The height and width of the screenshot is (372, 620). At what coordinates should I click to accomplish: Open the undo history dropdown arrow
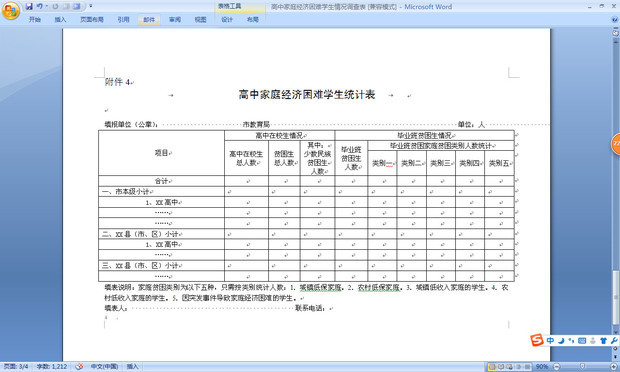(x=46, y=6)
